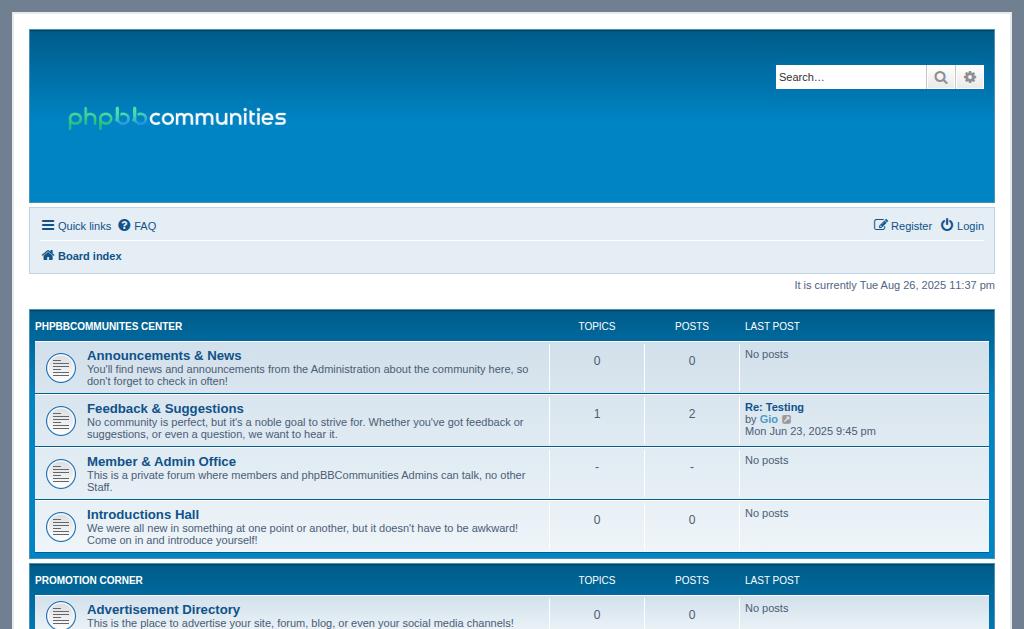Click the Board index home icon
1024x629 pixels.
pos(48,255)
